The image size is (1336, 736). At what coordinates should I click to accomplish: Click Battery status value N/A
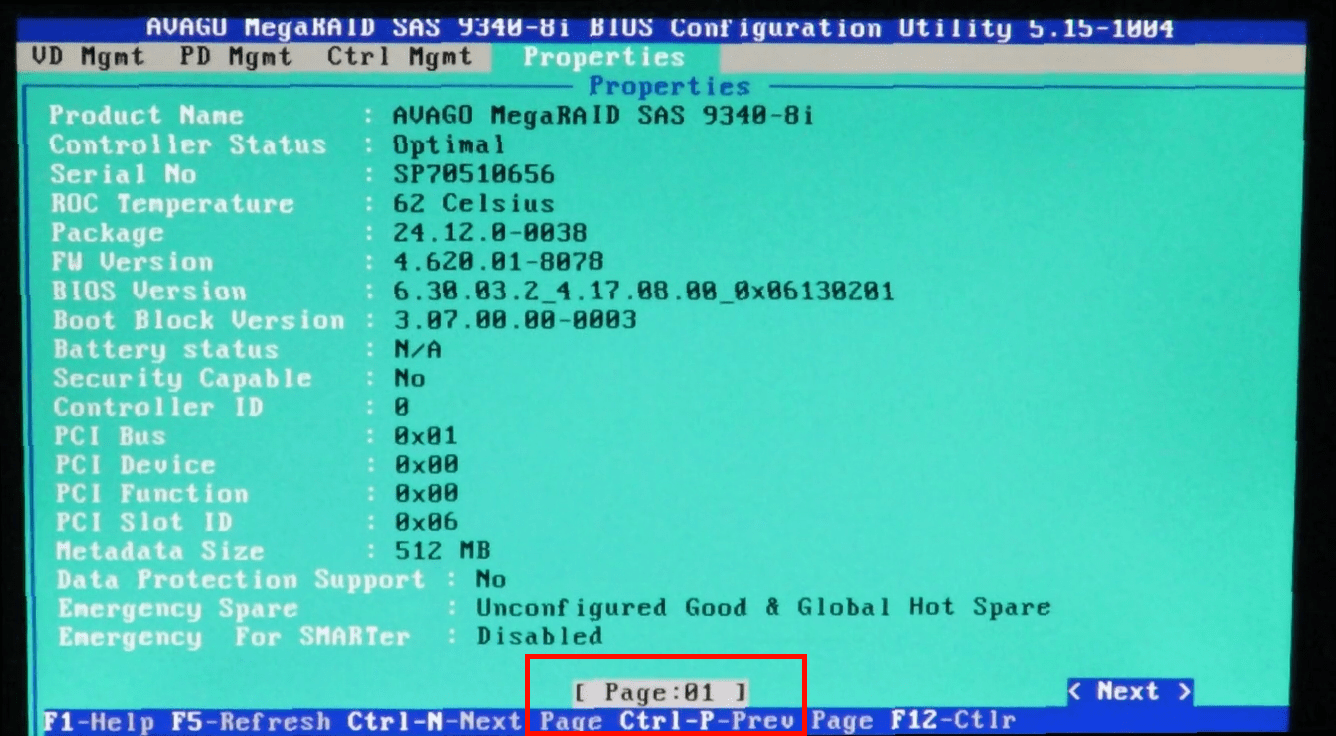click(417, 349)
